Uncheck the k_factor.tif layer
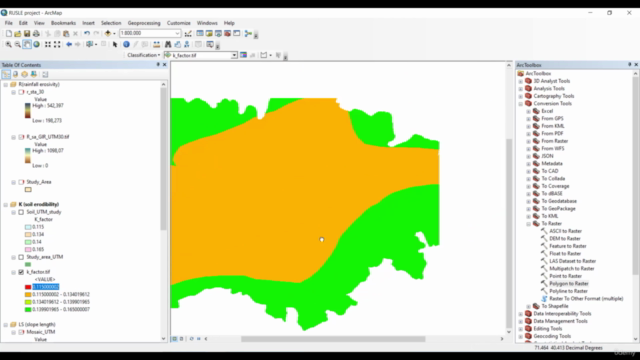The width and height of the screenshot is (640, 360). [21, 272]
